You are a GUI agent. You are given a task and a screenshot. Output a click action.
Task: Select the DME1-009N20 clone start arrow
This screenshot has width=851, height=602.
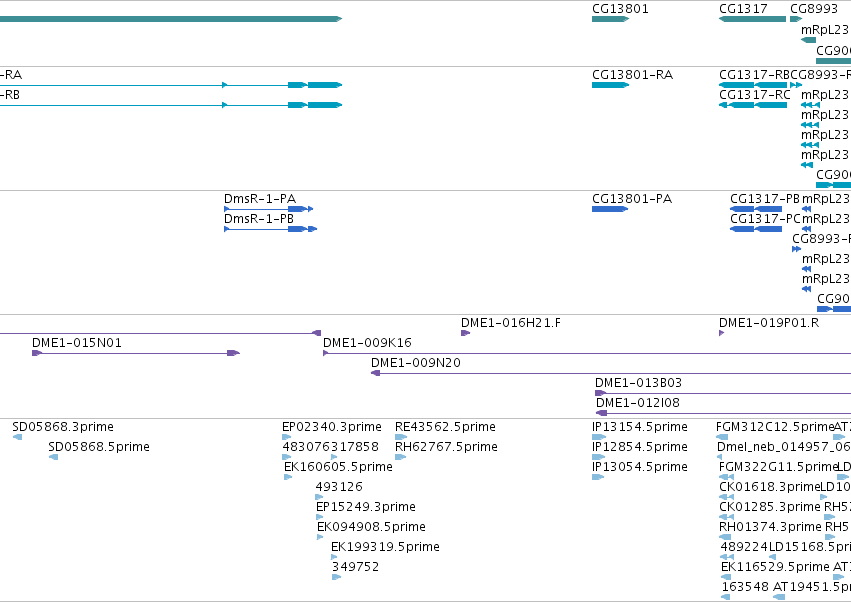point(375,373)
